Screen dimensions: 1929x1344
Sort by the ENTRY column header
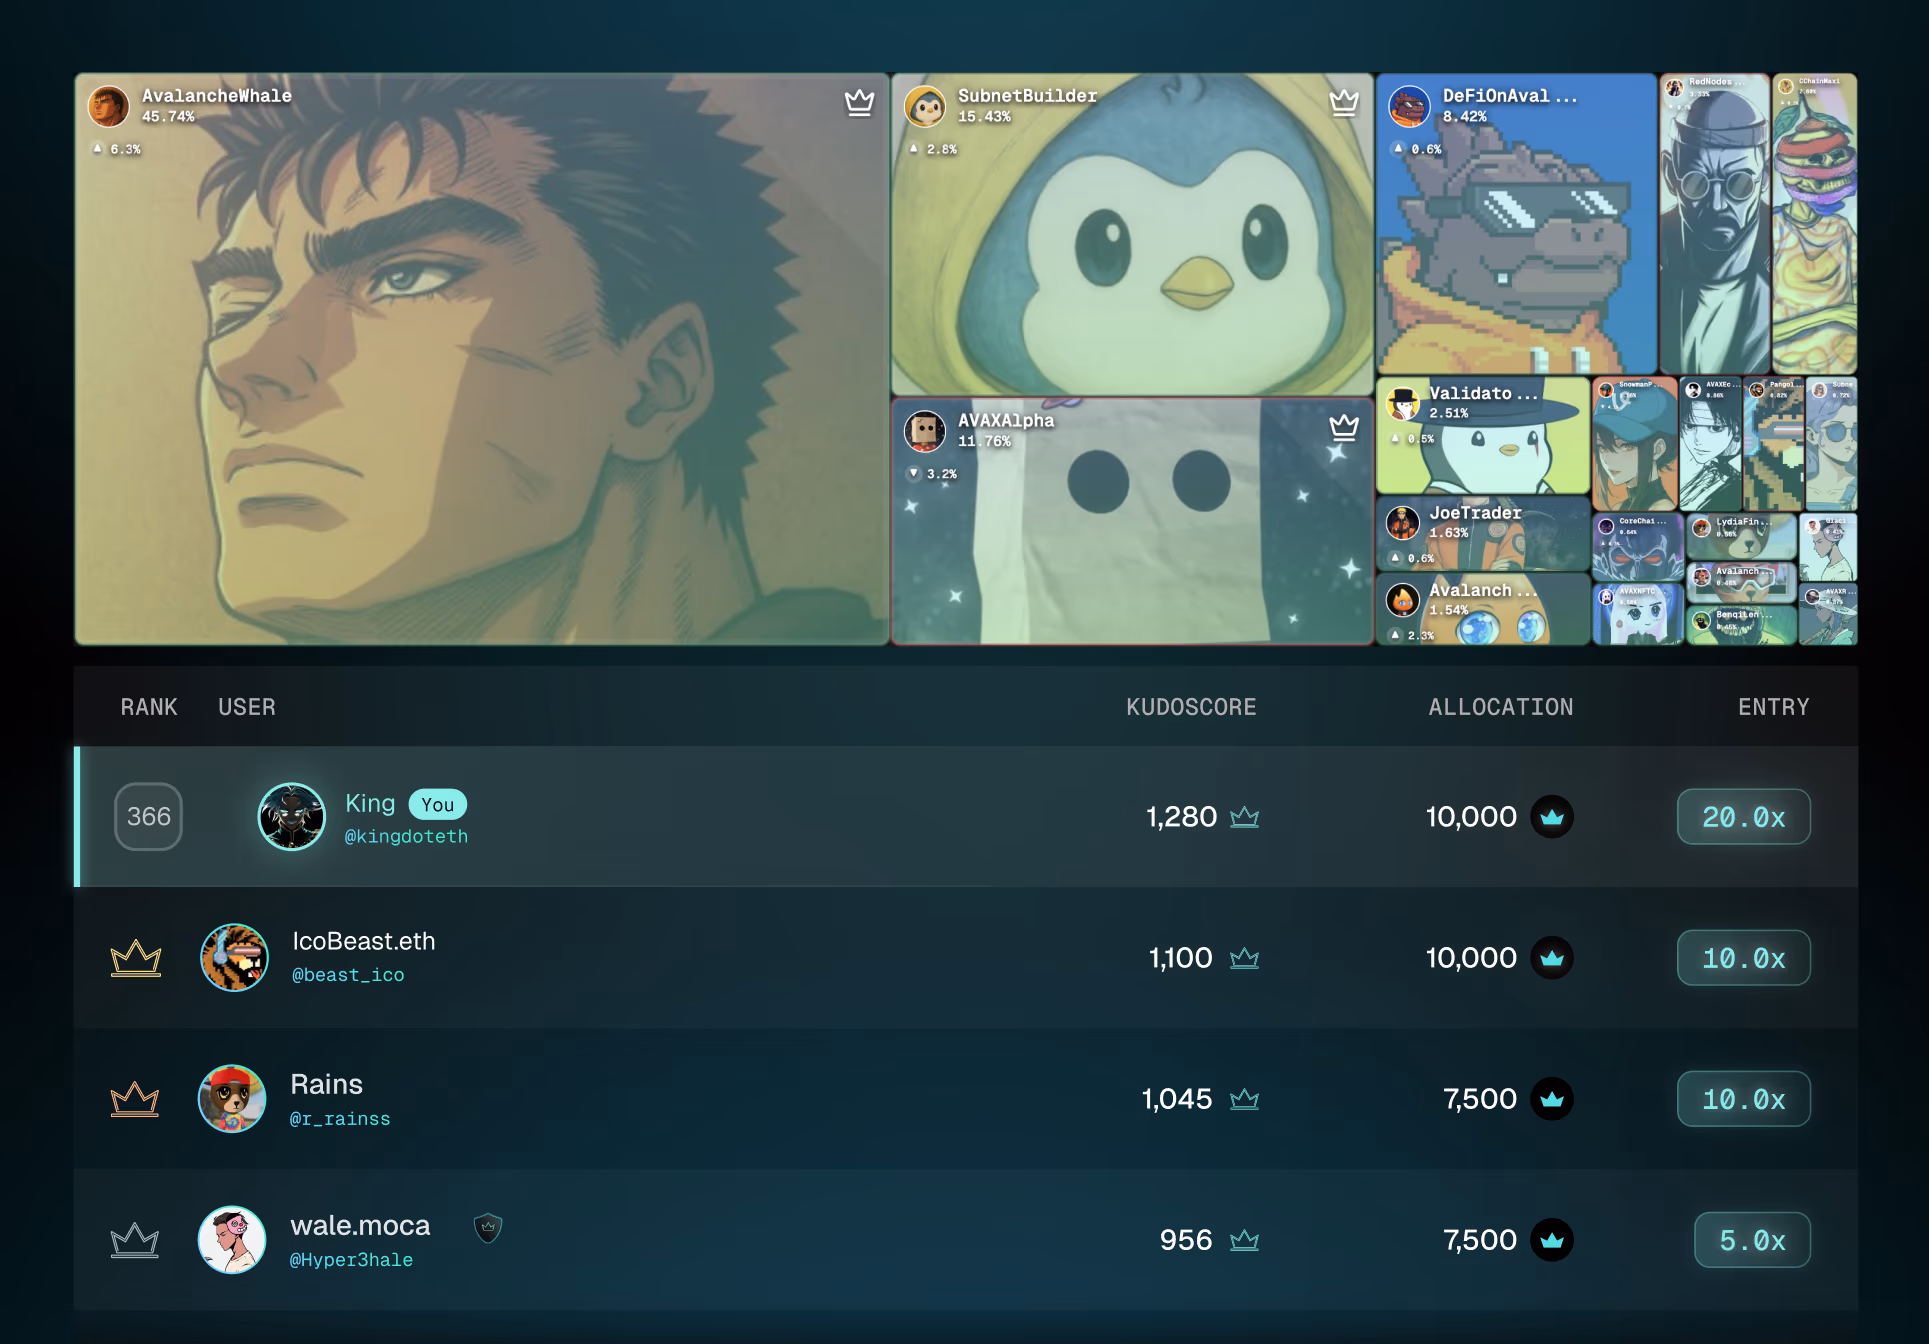point(1773,707)
